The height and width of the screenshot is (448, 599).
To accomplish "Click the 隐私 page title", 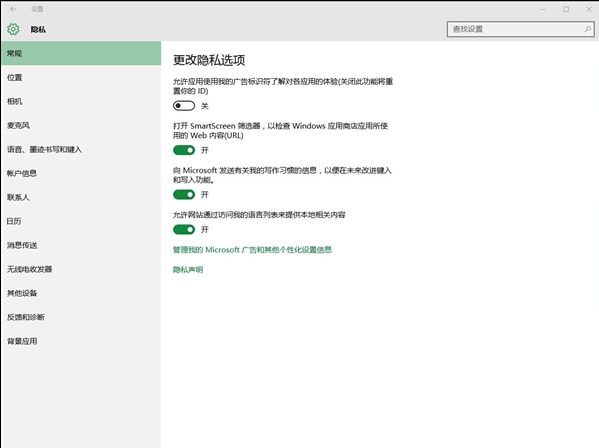I will coord(38,29).
